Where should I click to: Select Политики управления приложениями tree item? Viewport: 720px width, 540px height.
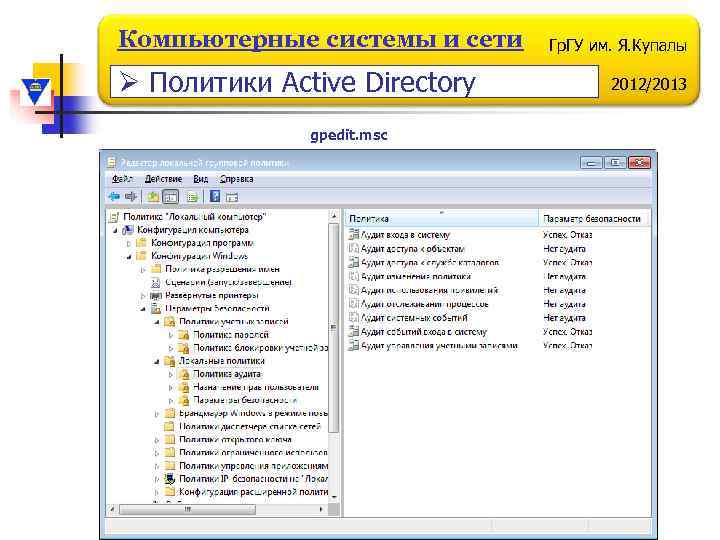click(x=253, y=466)
